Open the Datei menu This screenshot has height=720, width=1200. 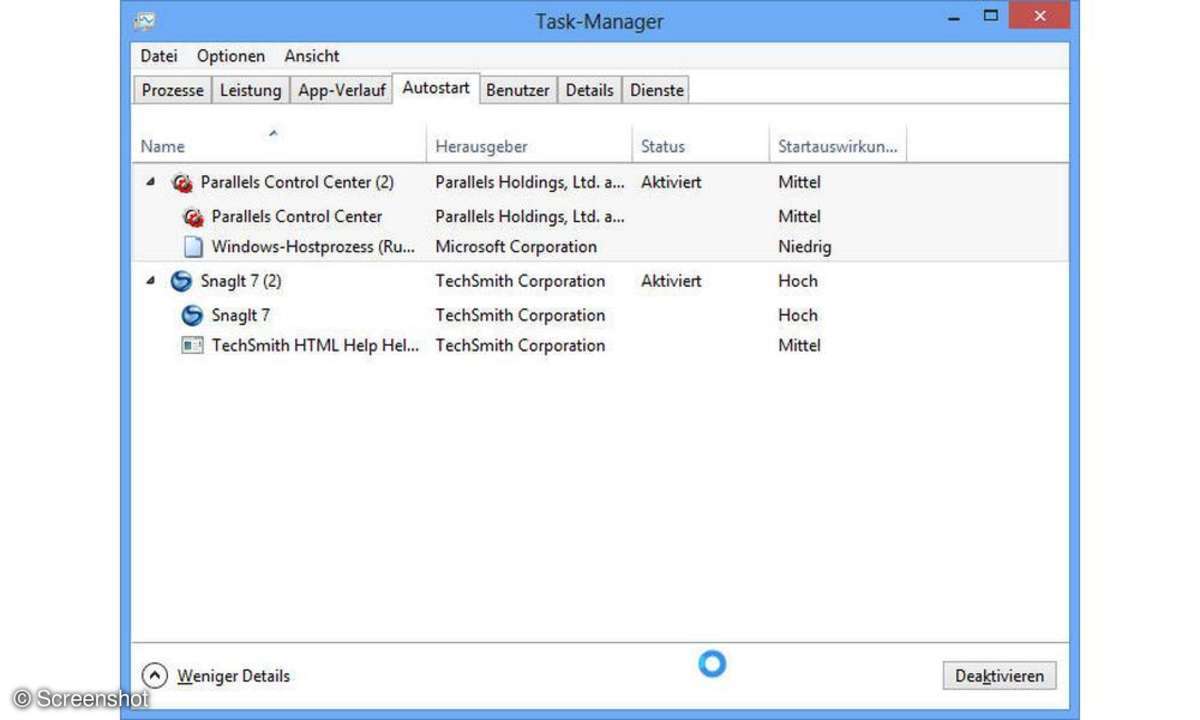[159, 56]
